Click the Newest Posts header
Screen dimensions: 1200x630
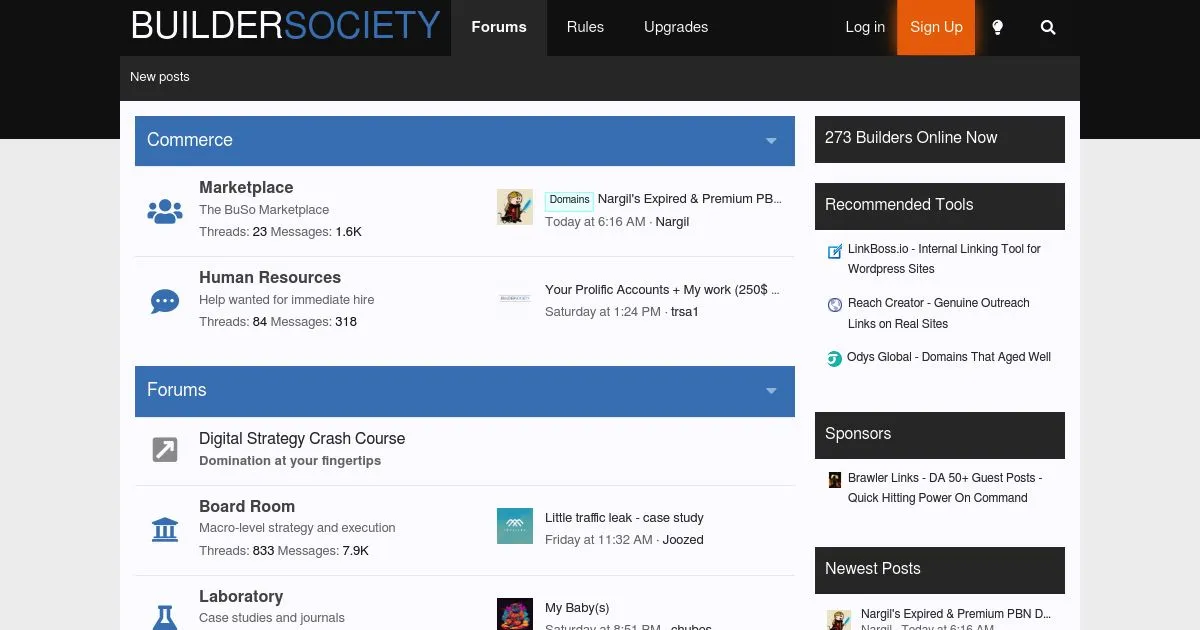tap(940, 570)
